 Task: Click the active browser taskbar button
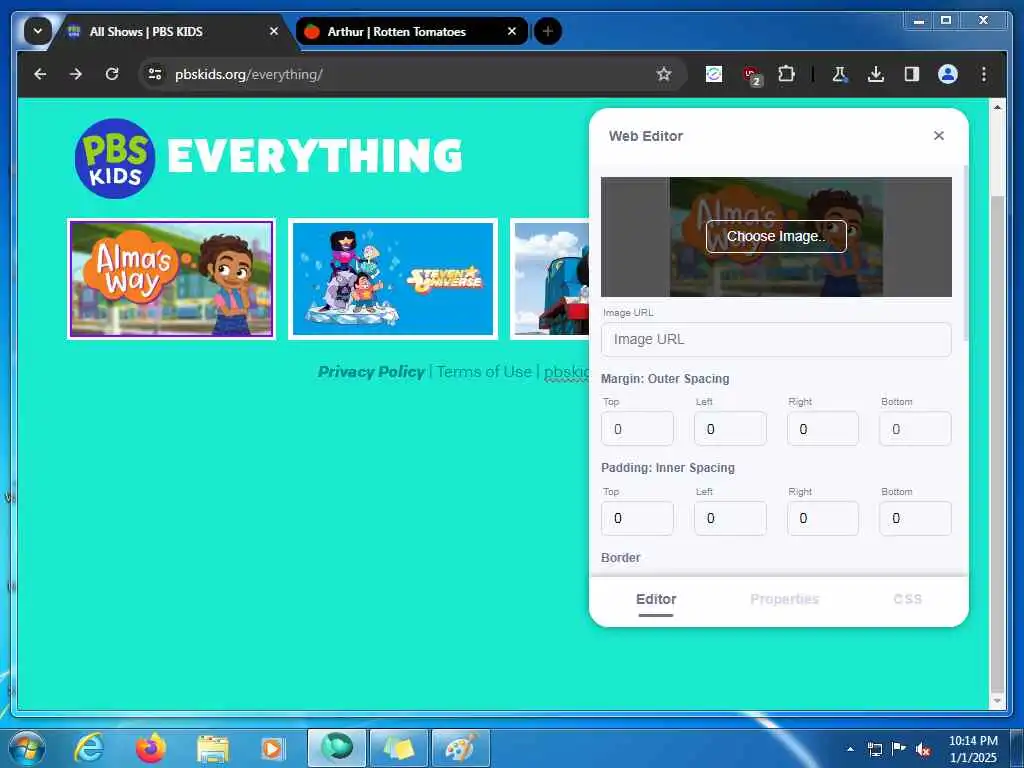point(336,748)
